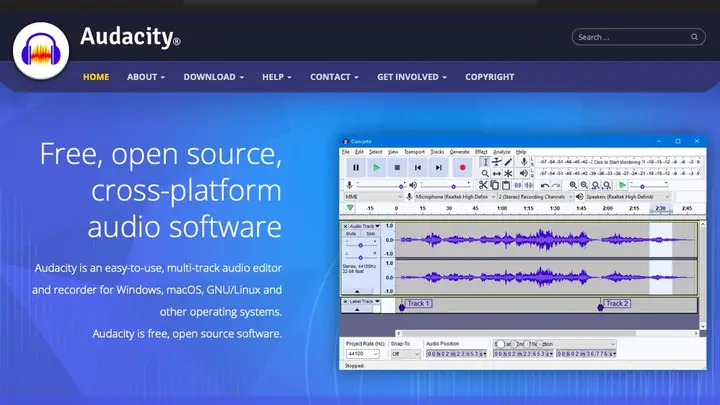The width and height of the screenshot is (720, 405).
Task: Select the Time Shift tool
Action: click(496, 174)
